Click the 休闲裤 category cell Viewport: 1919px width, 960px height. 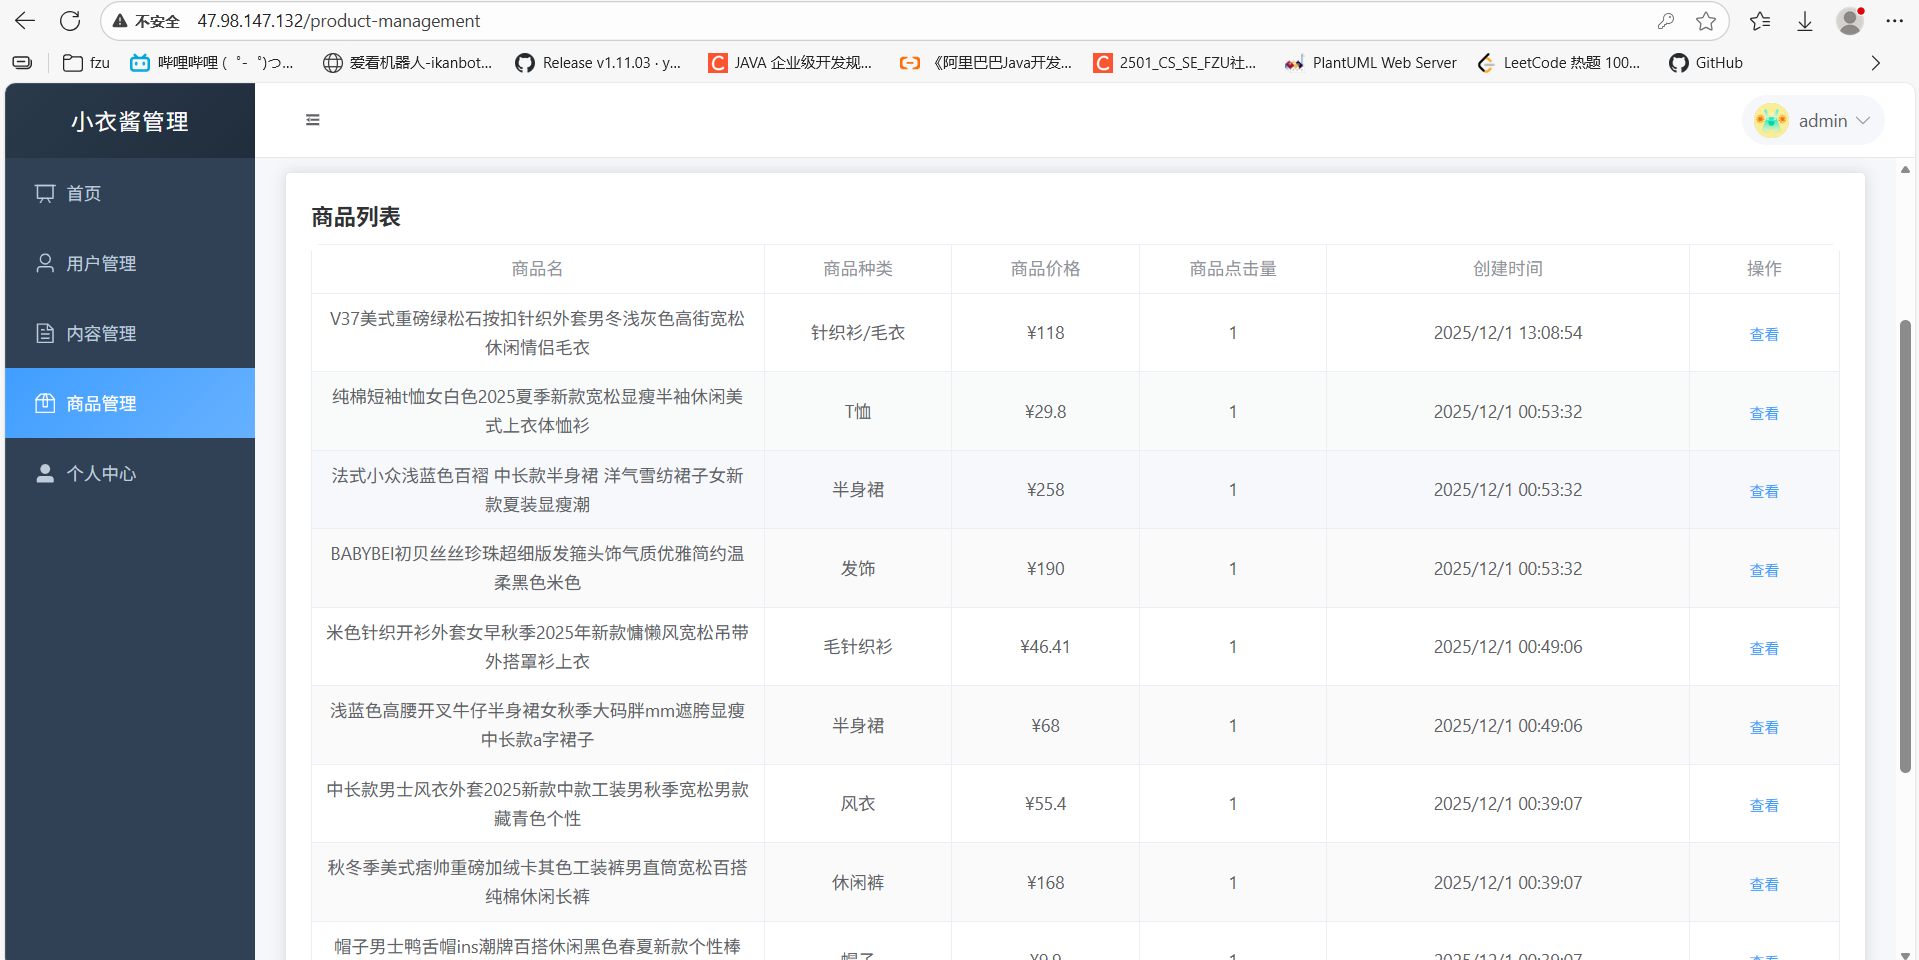tap(858, 883)
